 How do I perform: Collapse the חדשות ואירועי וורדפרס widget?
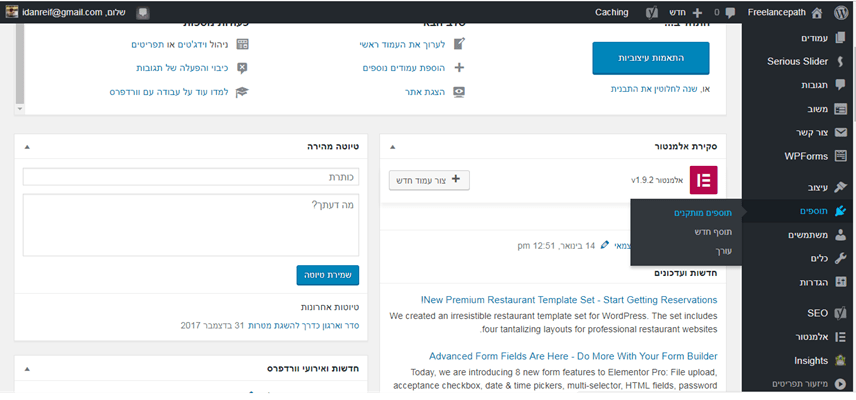27,369
